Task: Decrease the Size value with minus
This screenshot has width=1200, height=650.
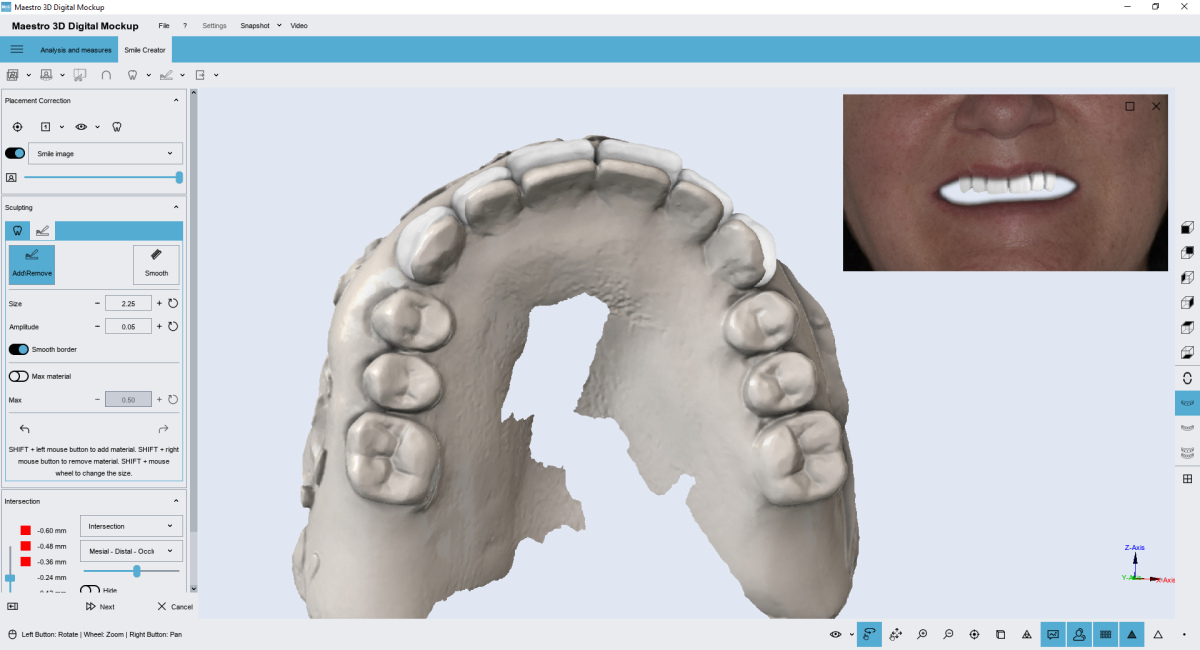Action: pos(97,303)
